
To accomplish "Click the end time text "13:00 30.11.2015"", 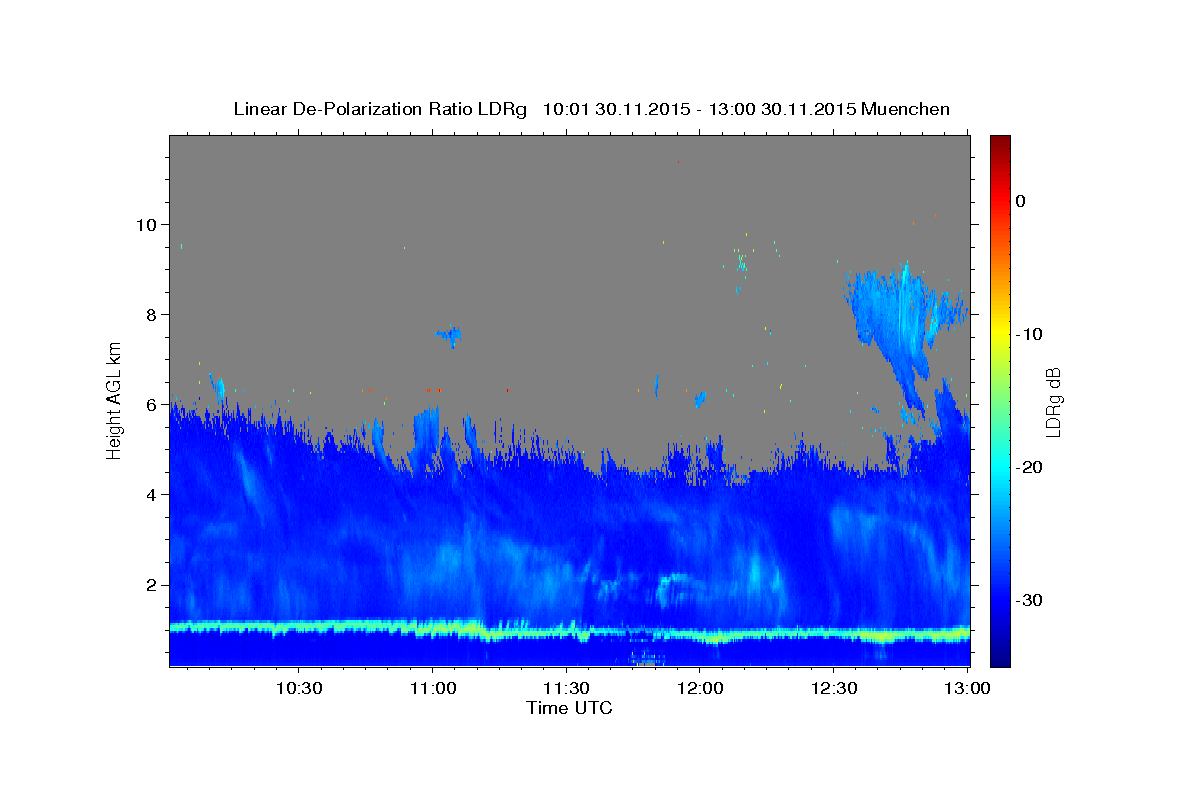I will (781, 109).
